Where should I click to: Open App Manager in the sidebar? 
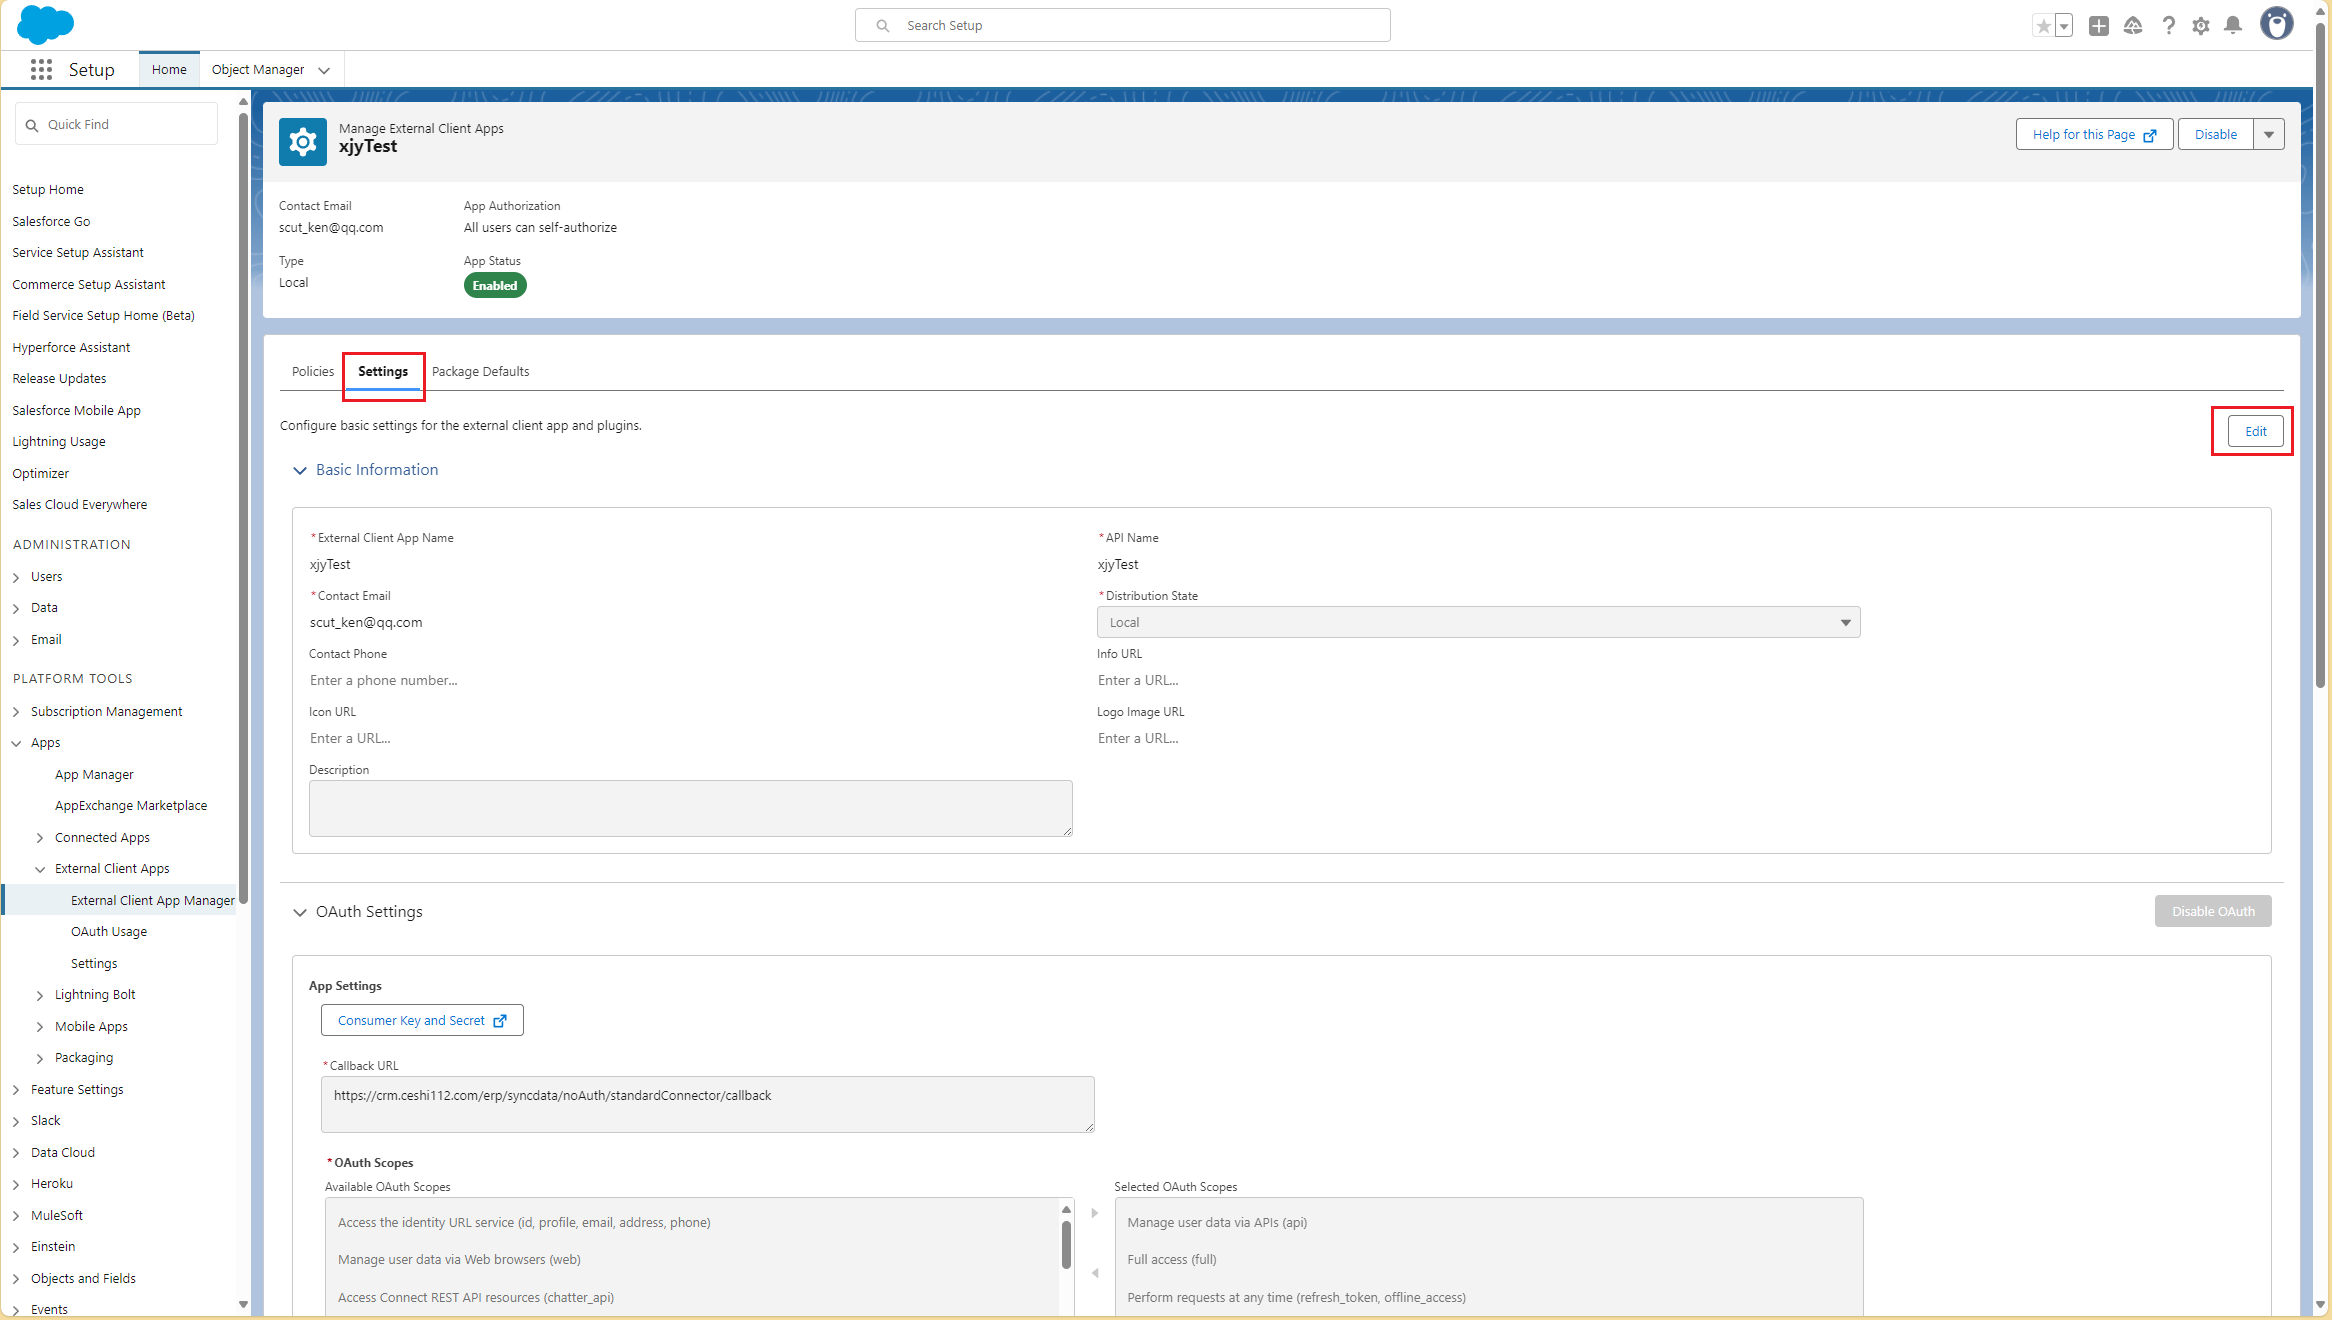(x=94, y=775)
